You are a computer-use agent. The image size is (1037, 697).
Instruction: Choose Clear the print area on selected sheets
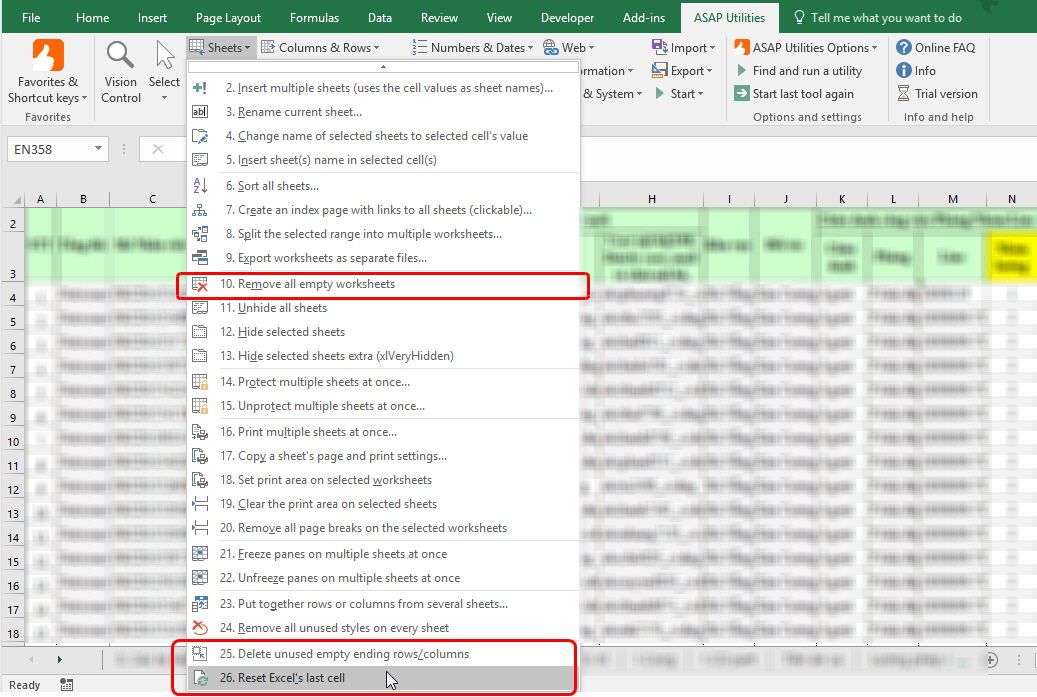pos(383,504)
